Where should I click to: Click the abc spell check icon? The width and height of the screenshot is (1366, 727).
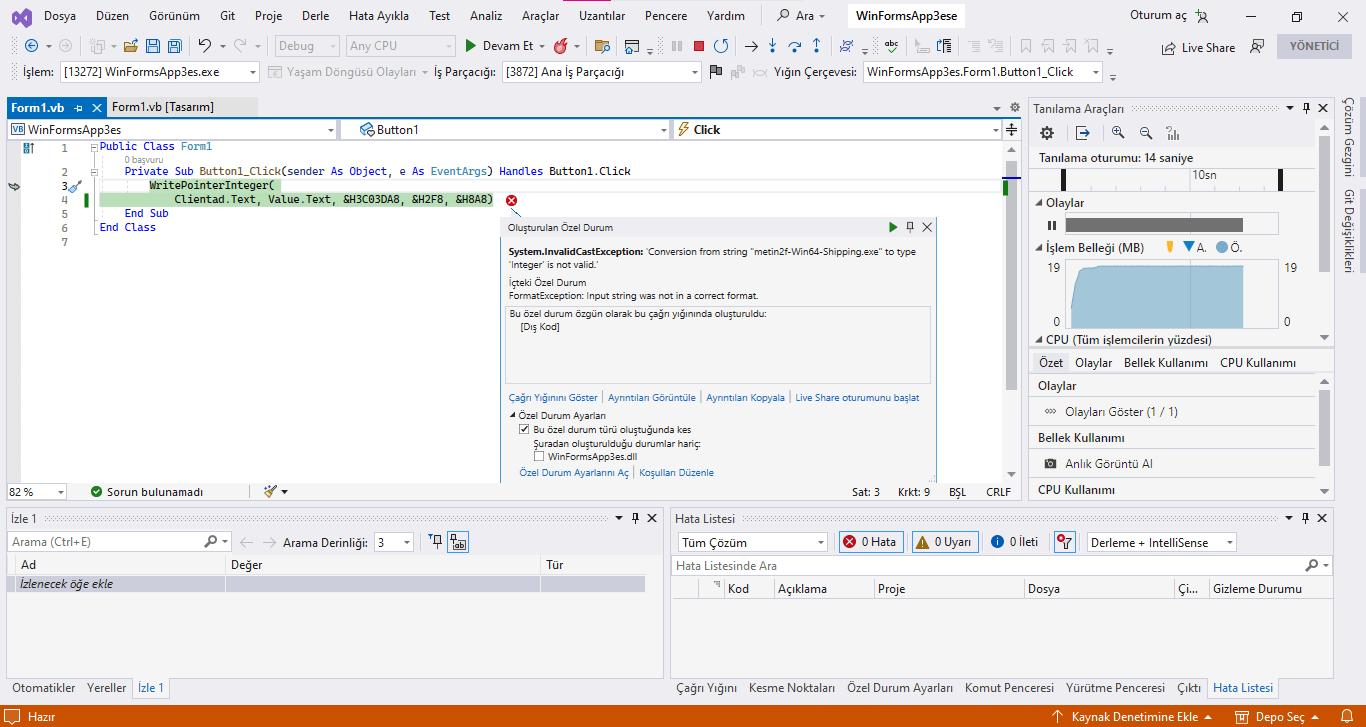pyautogui.click(x=892, y=46)
